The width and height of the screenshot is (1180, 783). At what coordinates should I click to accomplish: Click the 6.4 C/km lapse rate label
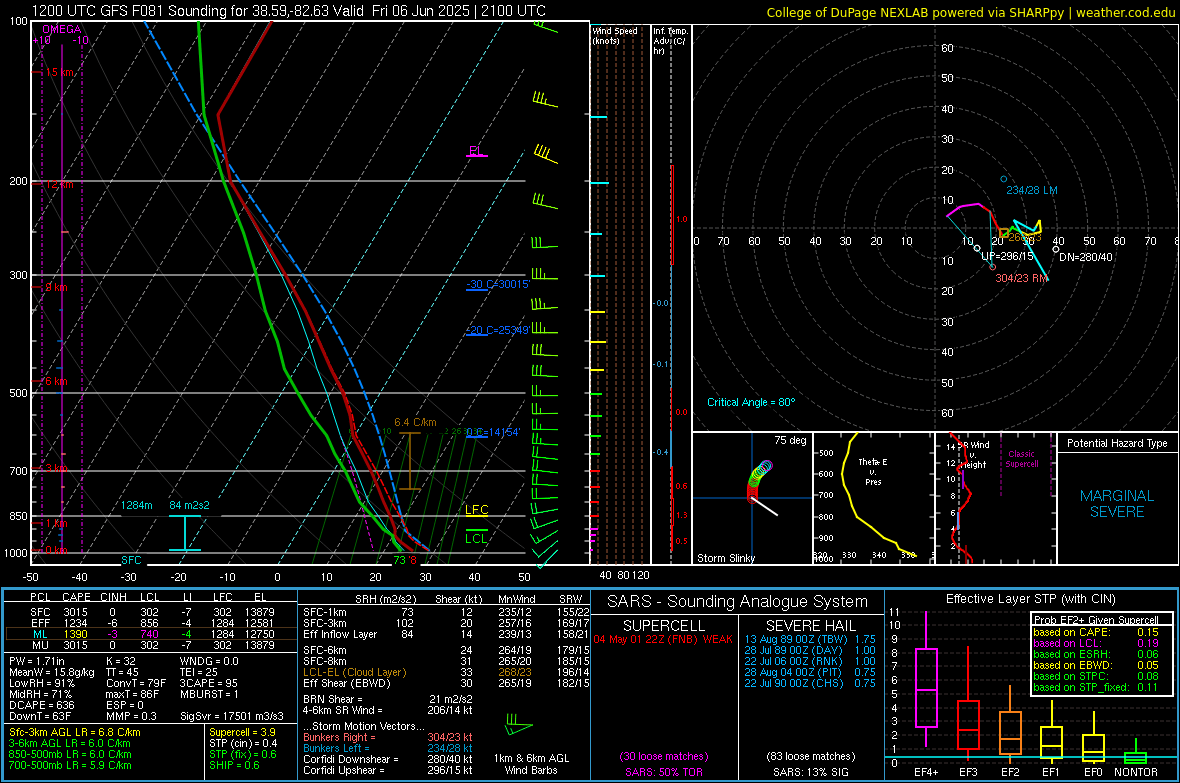[x=415, y=422]
